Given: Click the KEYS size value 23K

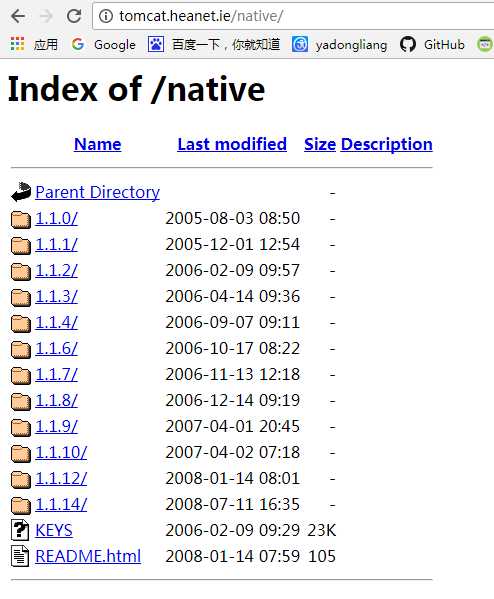Looking at the screenshot, I should [322, 530].
